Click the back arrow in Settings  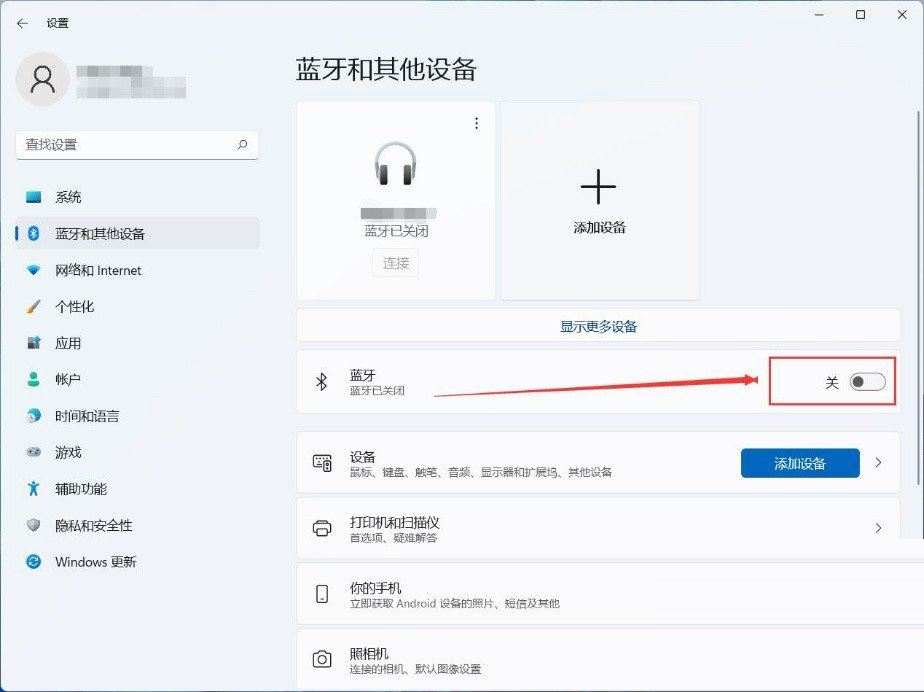[x=22, y=24]
